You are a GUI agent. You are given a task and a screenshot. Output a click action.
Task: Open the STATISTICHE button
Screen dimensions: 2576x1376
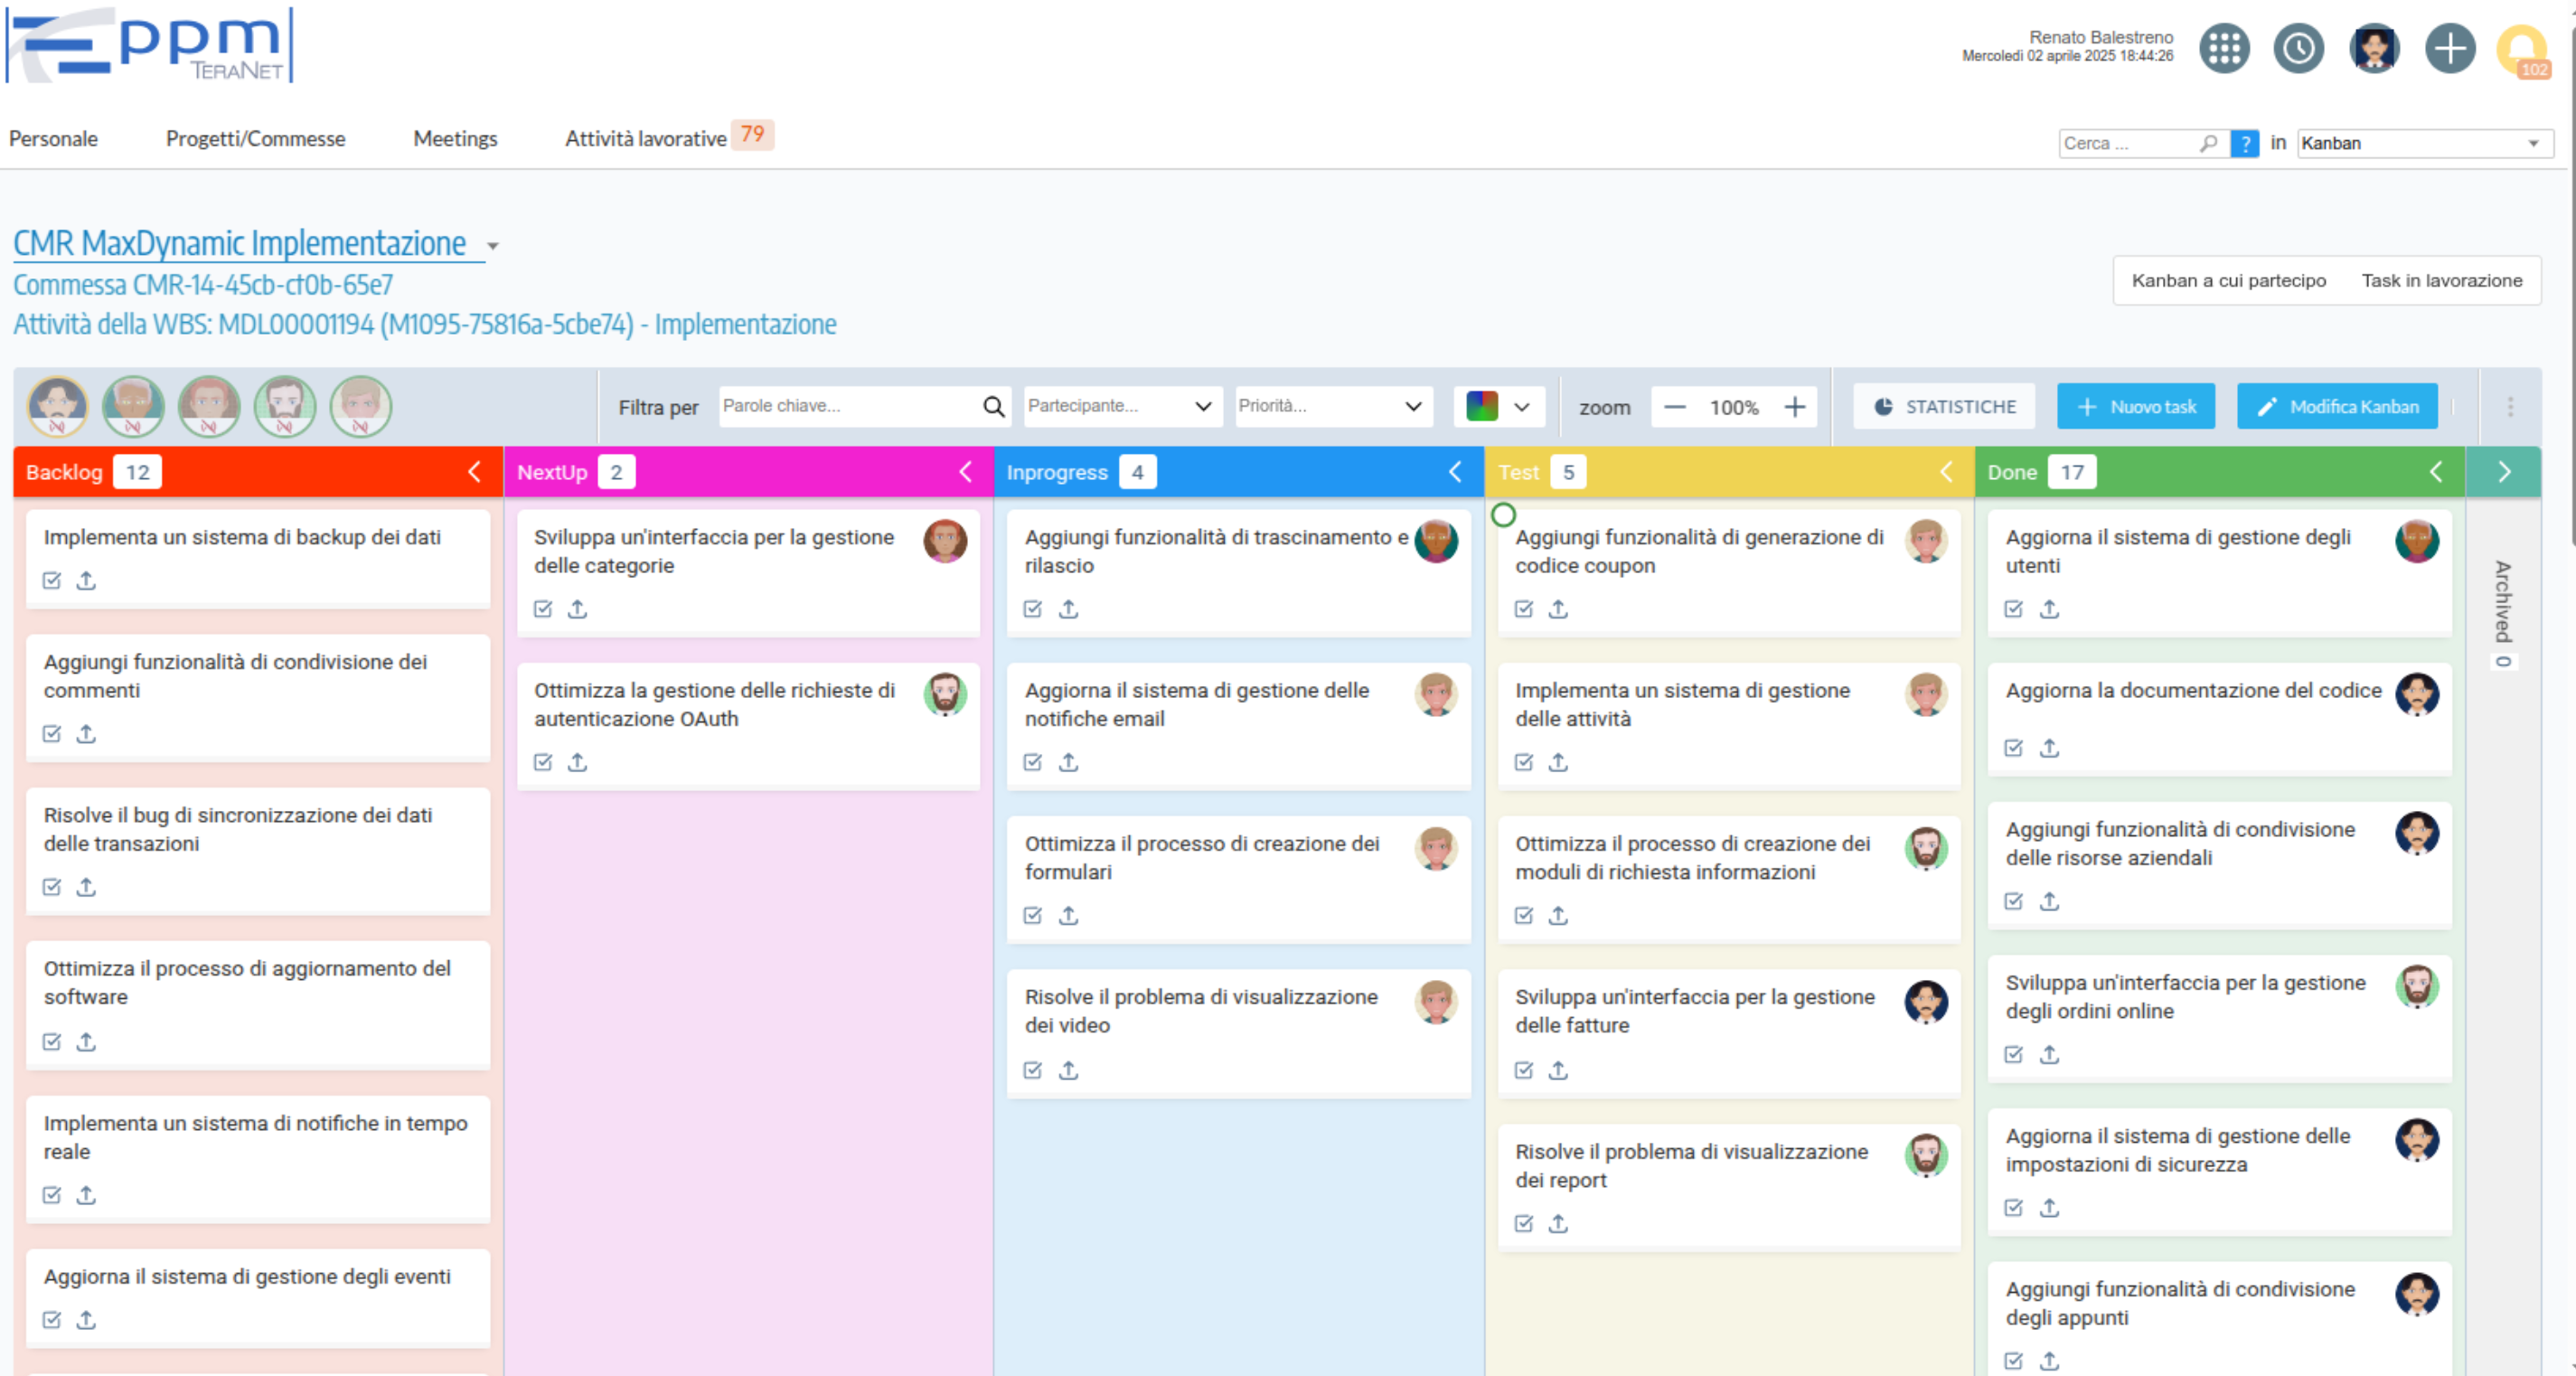(1944, 406)
